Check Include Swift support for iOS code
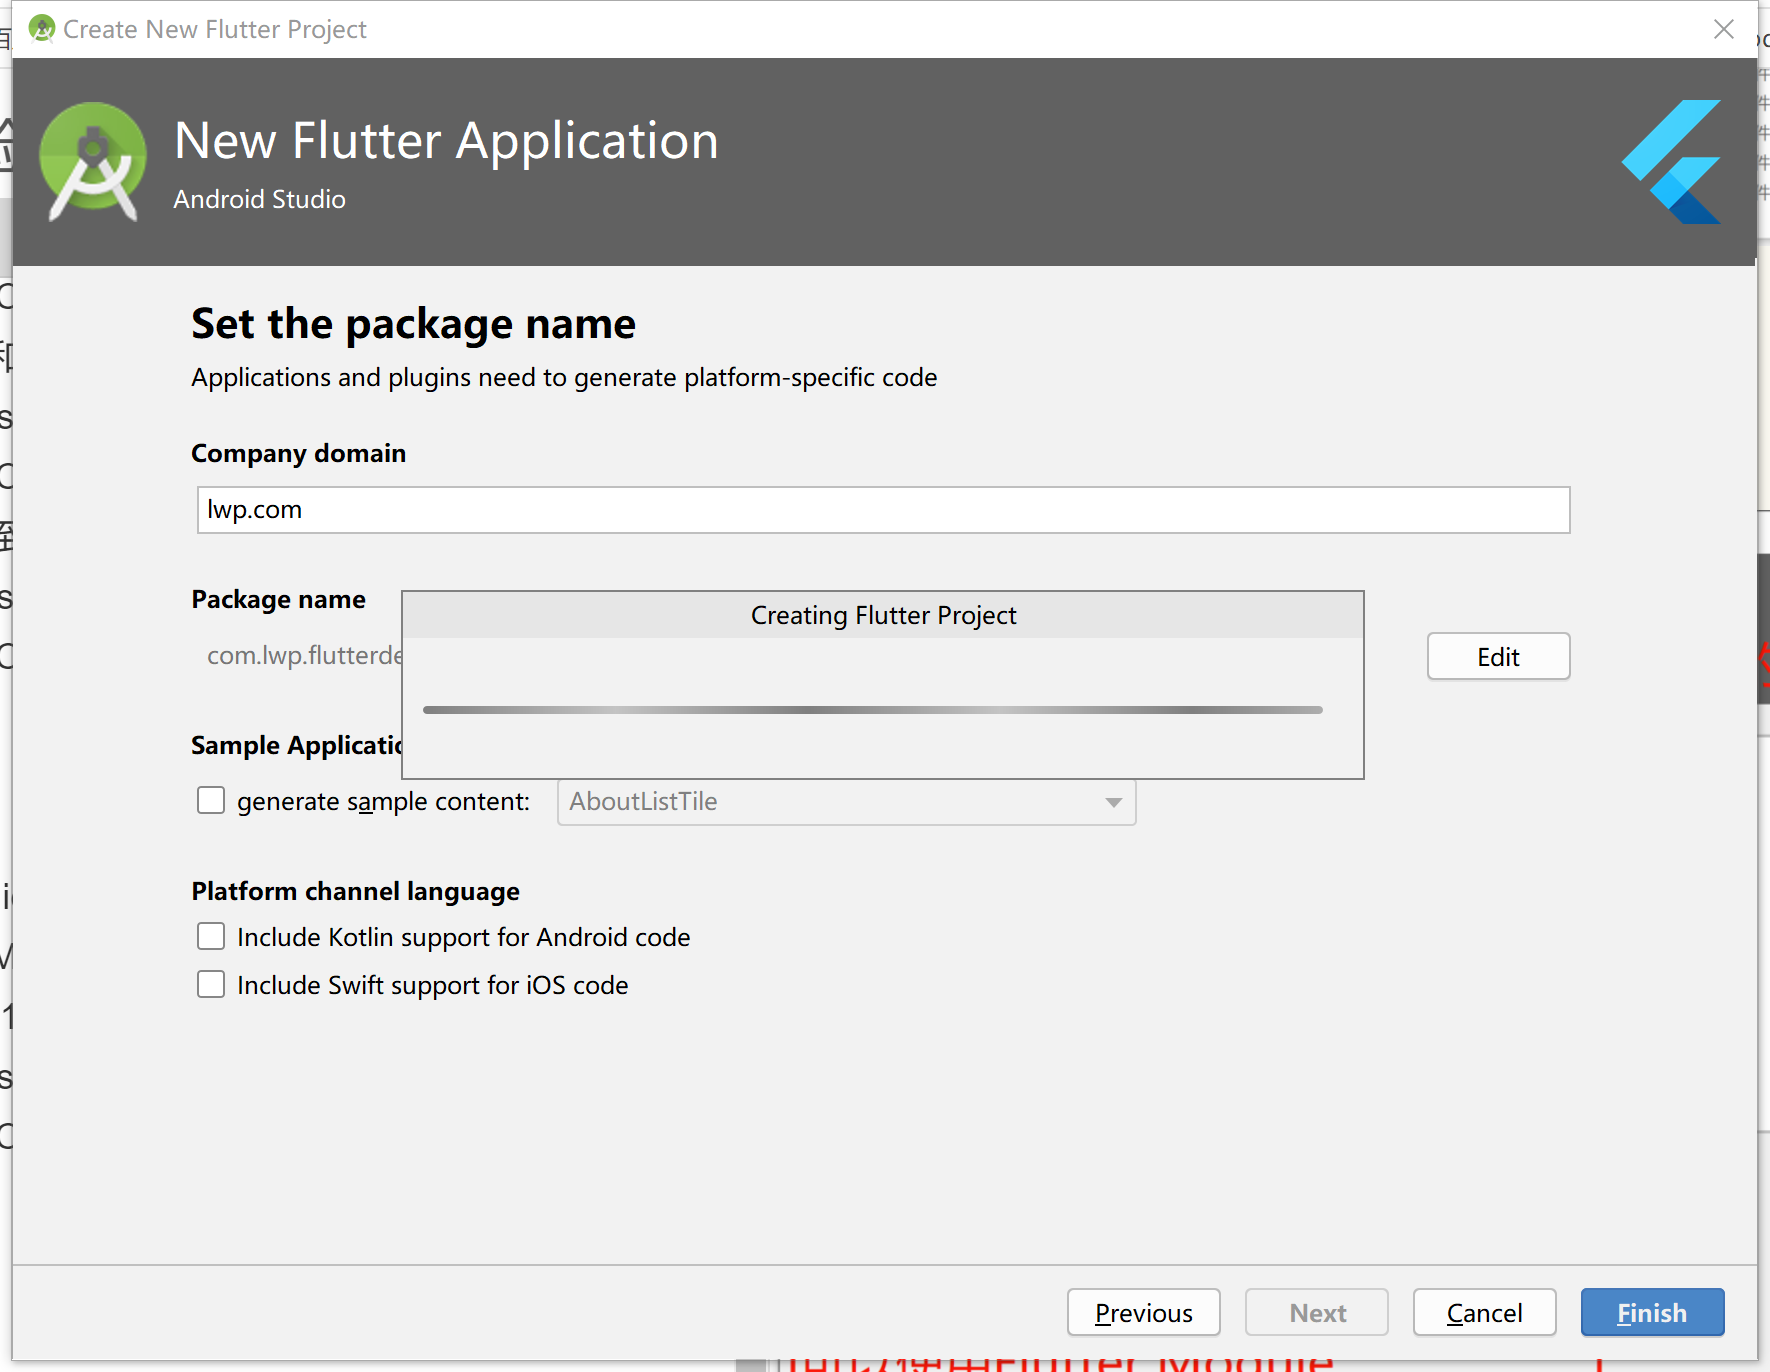Image resolution: width=1770 pixels, height=1372 pixels. coord(211,985)
